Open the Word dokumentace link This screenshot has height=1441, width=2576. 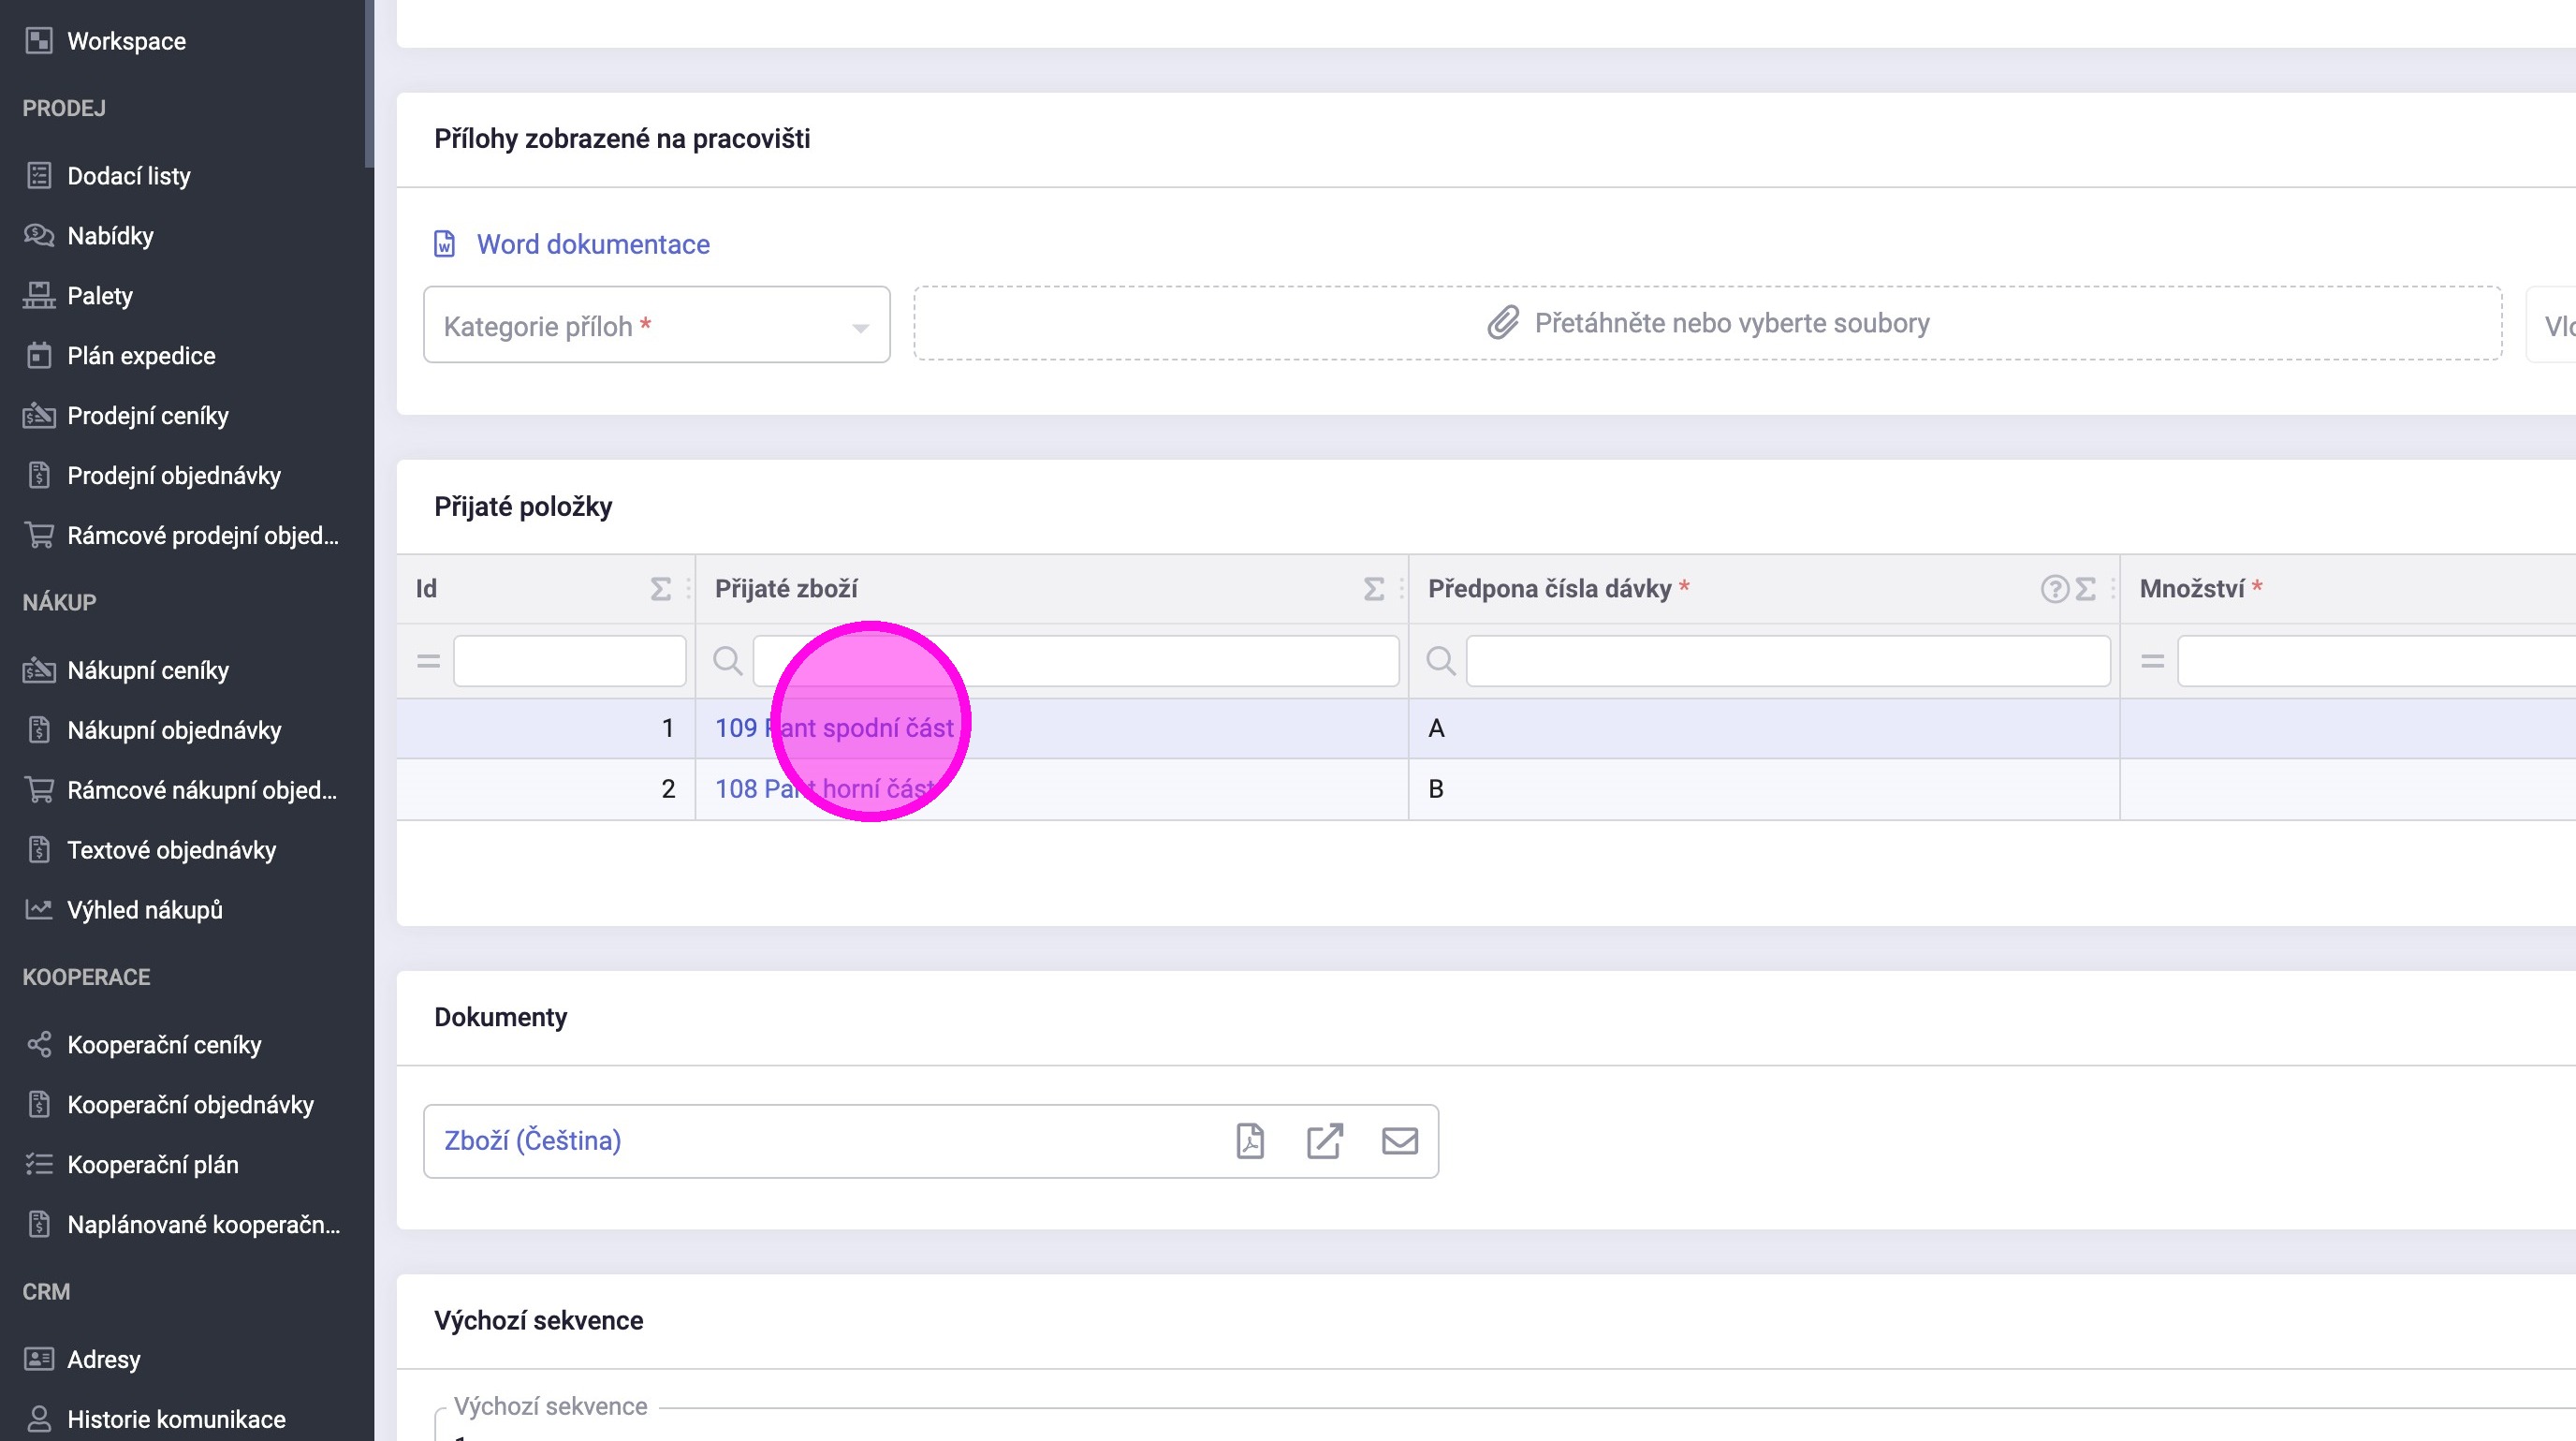pyautogui.click(x=592, y=244)
